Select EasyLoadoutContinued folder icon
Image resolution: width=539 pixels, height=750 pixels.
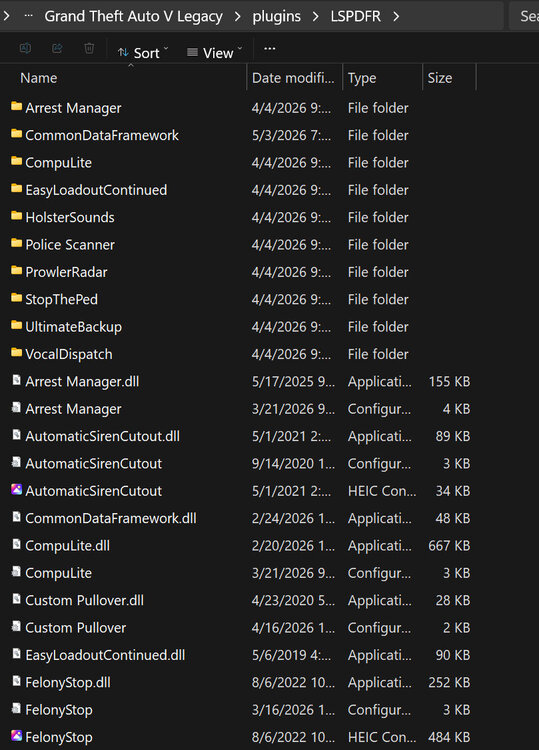(16, 188)
